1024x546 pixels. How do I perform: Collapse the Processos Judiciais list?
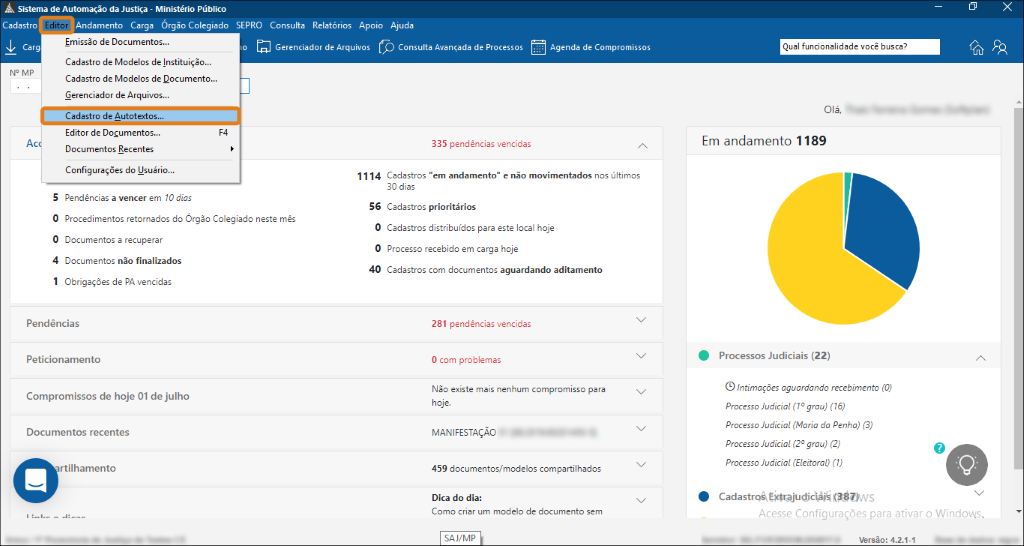coord(980,358)
